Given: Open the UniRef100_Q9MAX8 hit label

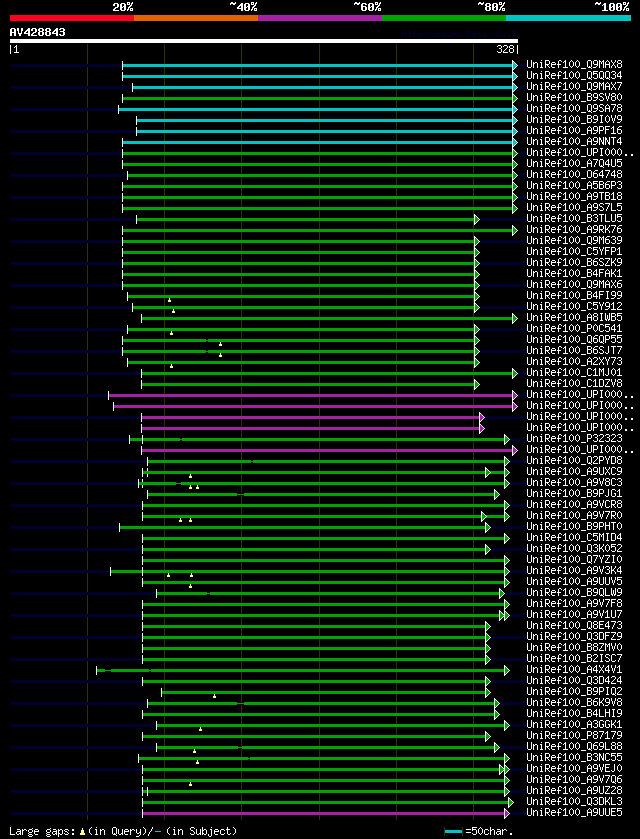Looking at the screenshot, I should point(574,65).
